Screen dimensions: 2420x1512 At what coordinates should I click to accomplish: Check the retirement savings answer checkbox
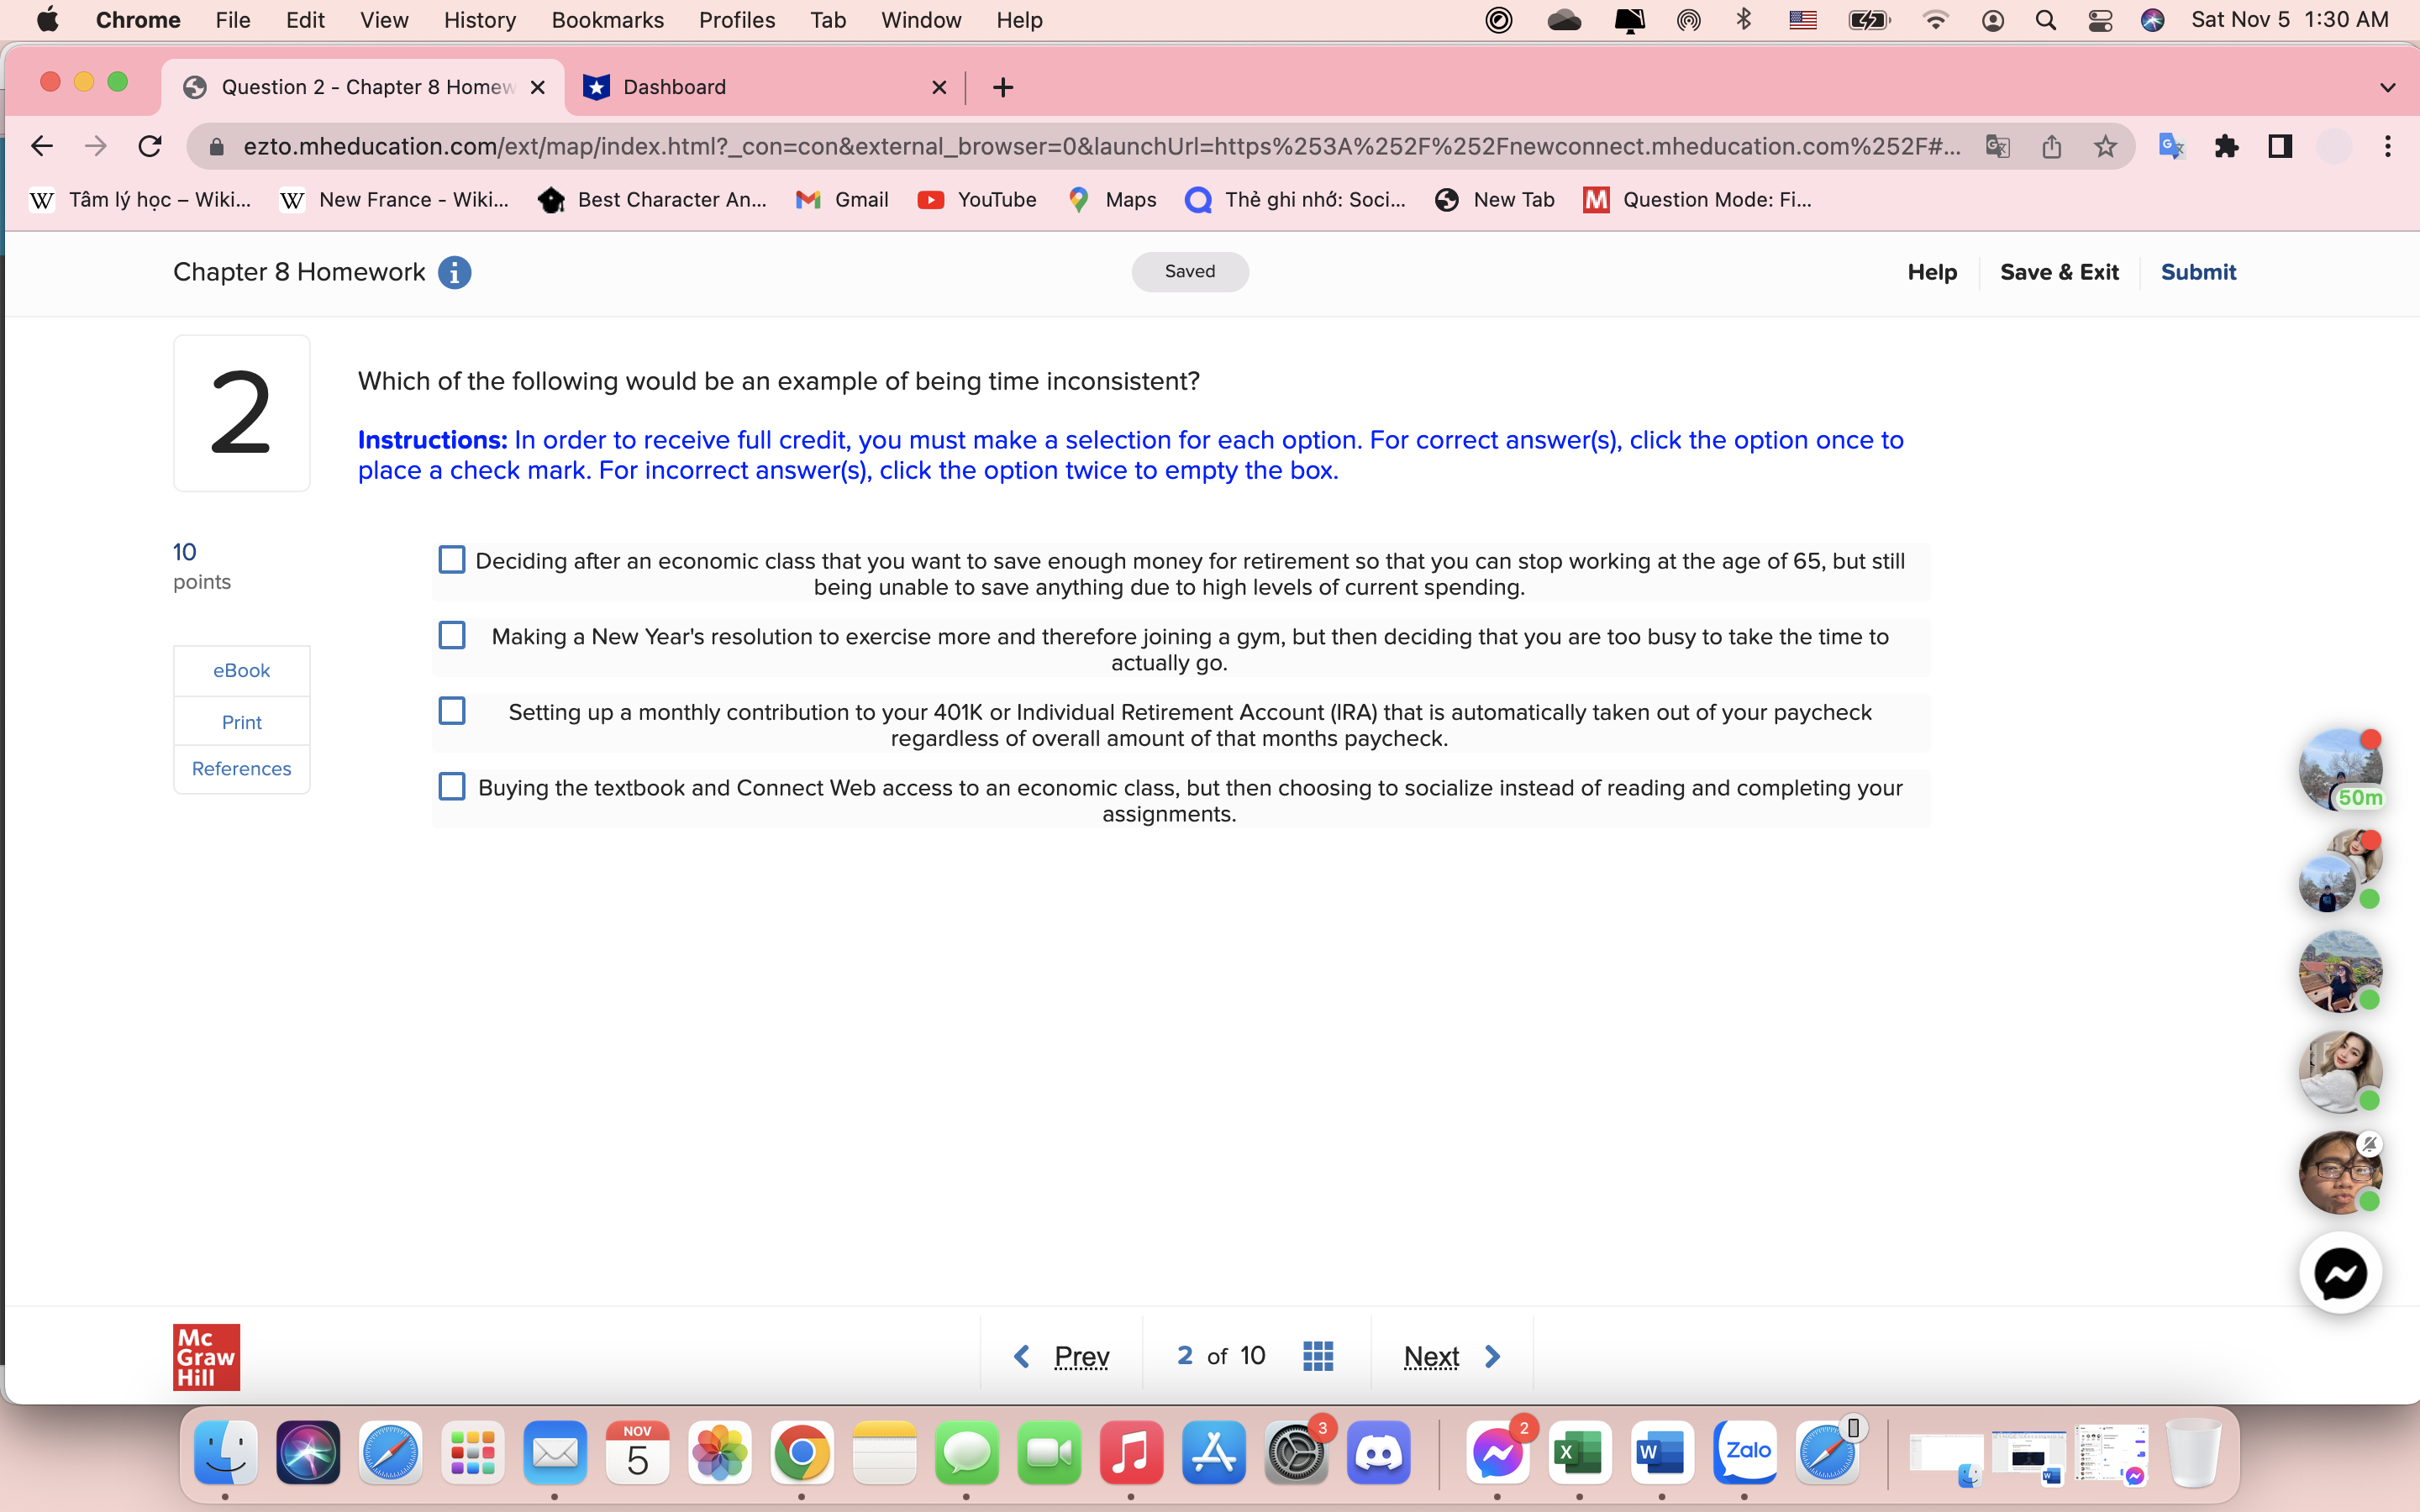(452, 560)
